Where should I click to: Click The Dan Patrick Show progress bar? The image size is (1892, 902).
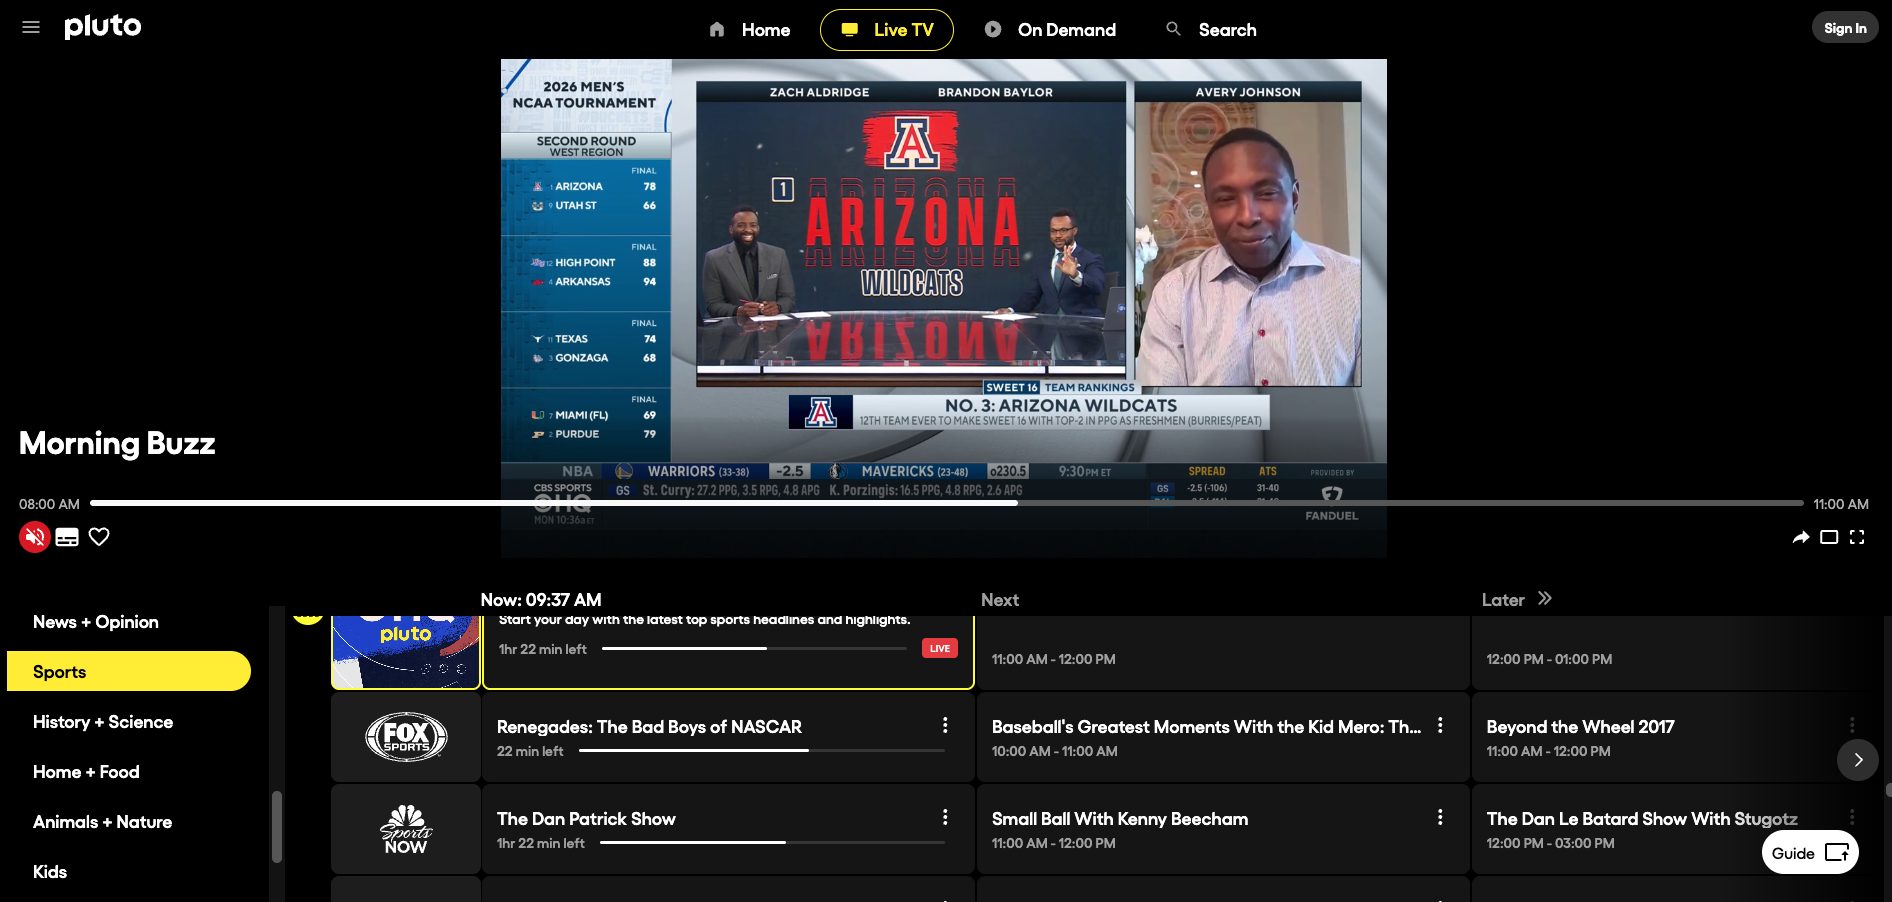pyautogui.click(x=772, y=842)
